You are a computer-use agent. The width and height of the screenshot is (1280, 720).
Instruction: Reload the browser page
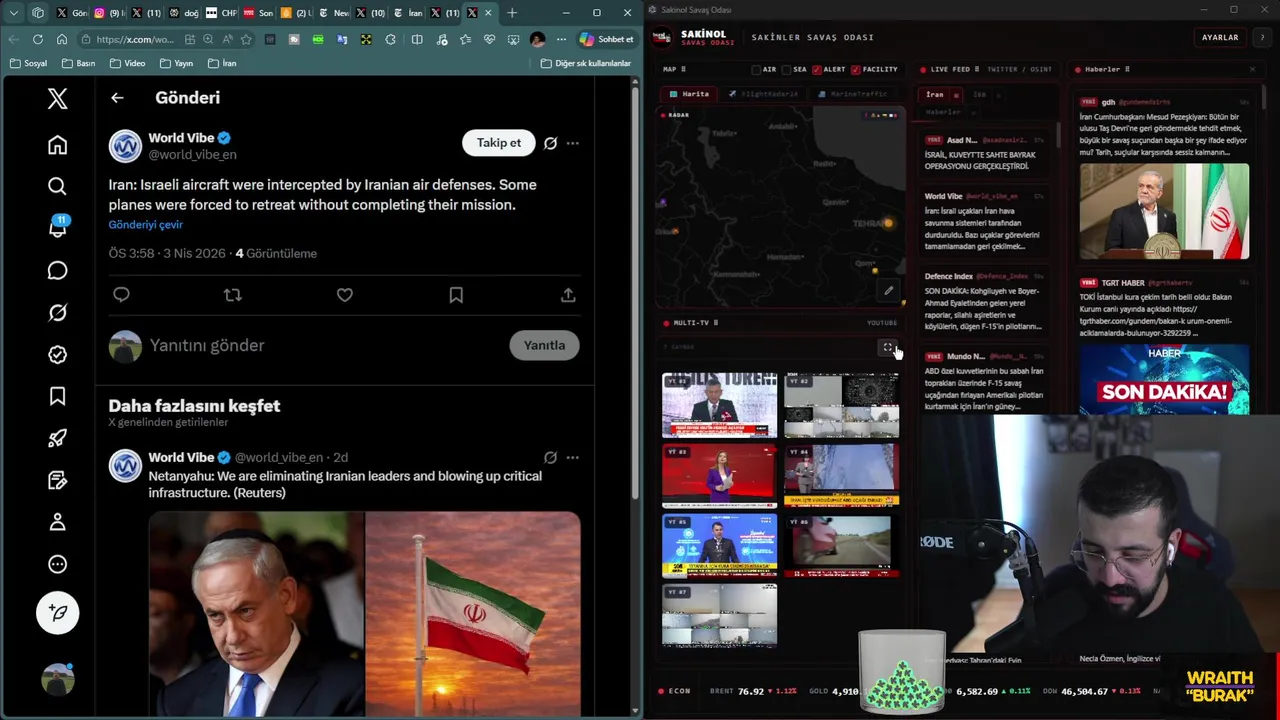(x=37, y=39)
